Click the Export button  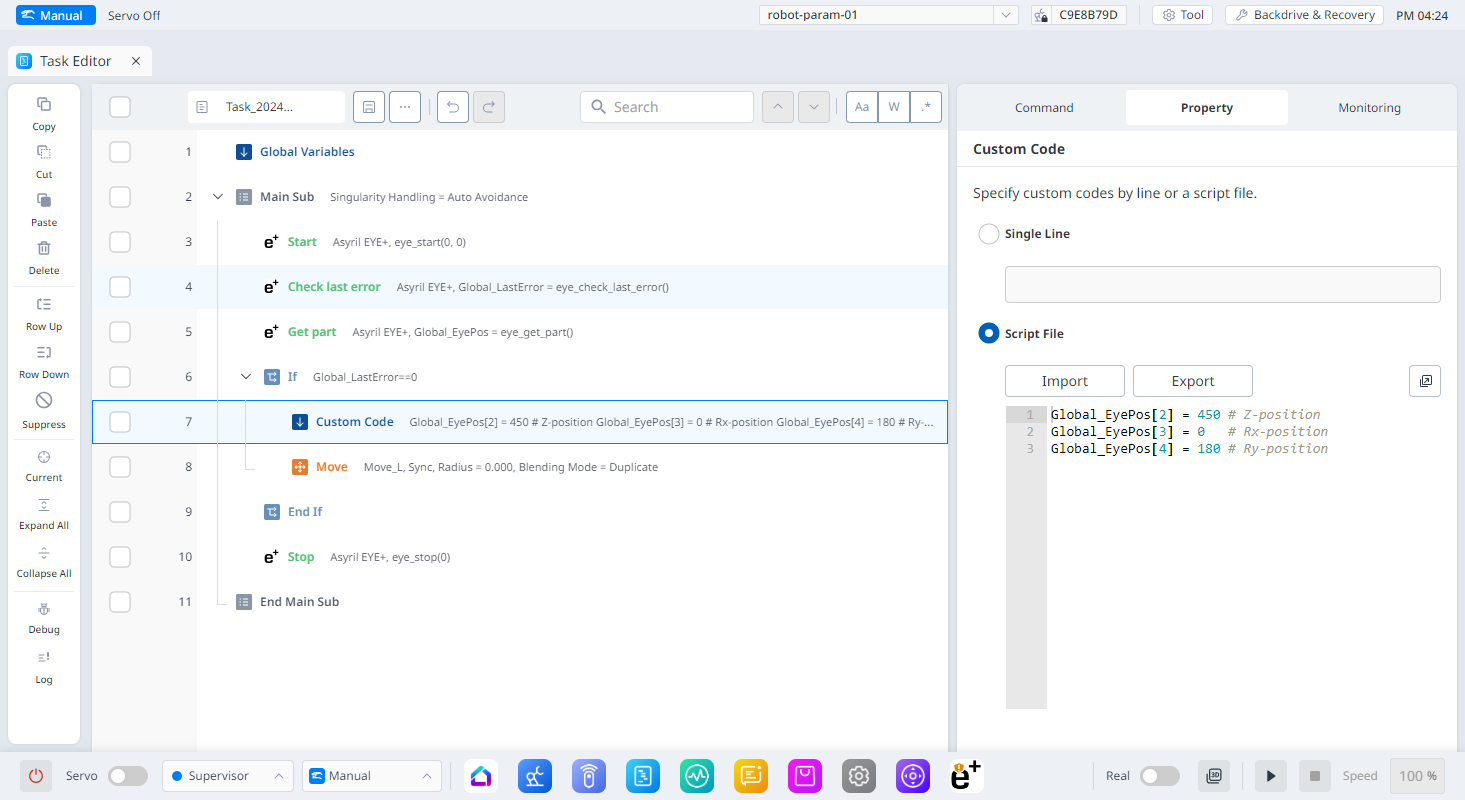click(1193, 381)
